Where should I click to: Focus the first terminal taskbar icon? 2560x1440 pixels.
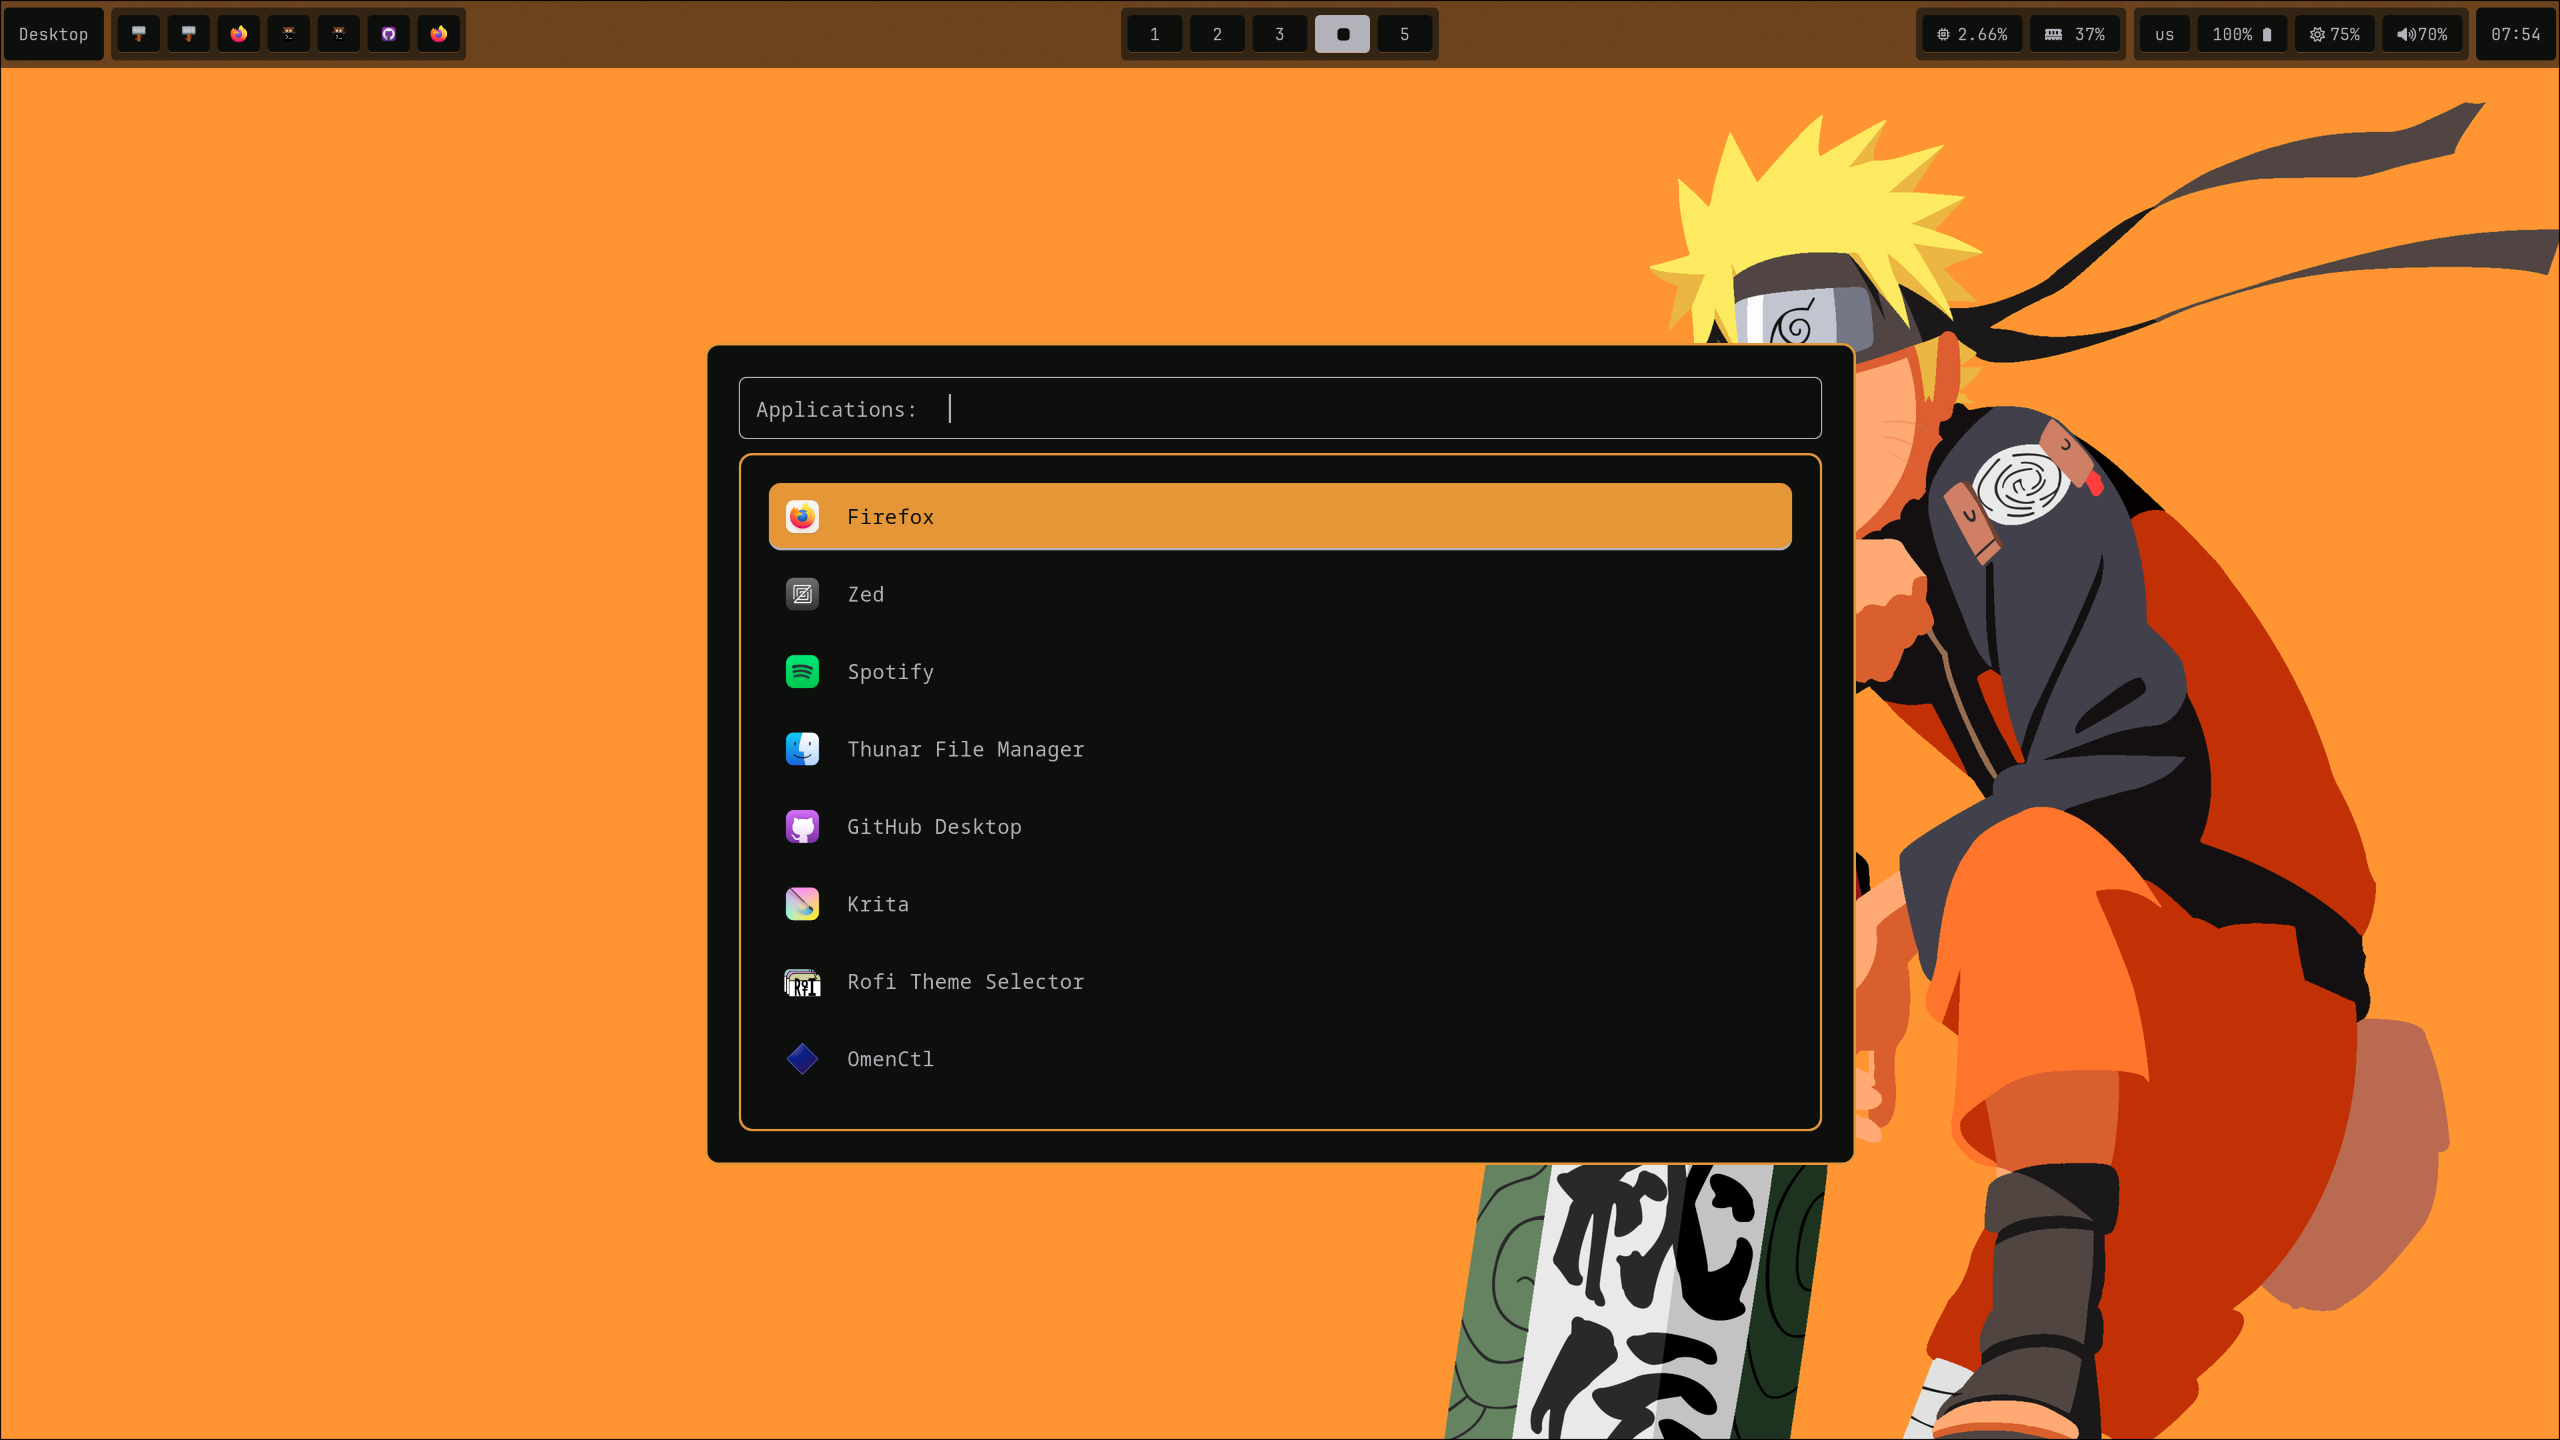point(289,34)
